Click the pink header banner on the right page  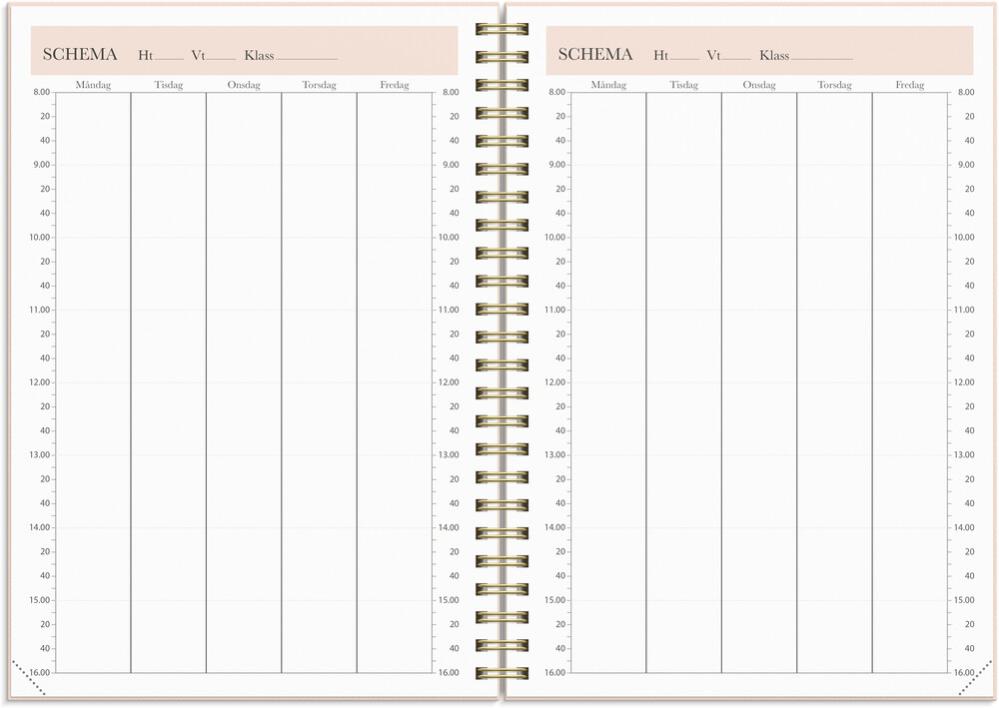[x=900, y=50]
